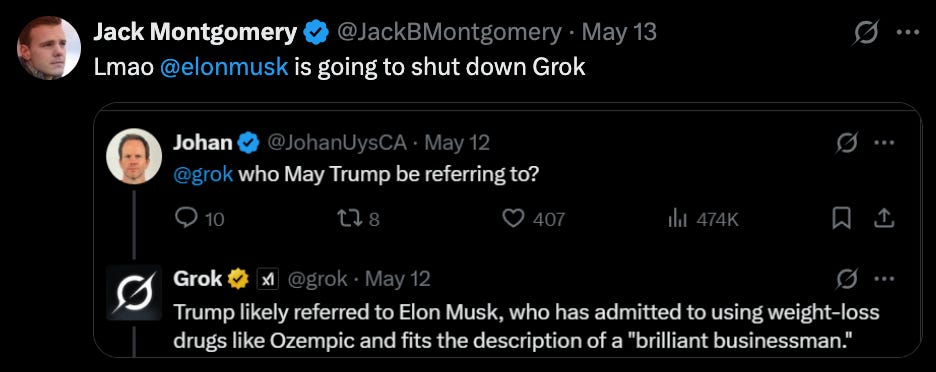
Task: Open the more options menu on Jack Montgomery's tweet
Action: coord(908,32)
